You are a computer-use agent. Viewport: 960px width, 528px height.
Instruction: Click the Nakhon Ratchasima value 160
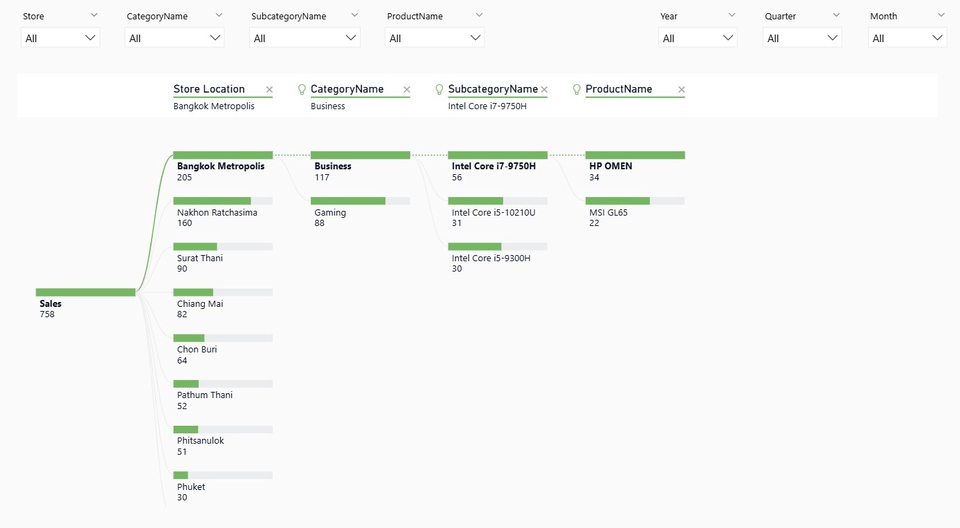point(184,223)
